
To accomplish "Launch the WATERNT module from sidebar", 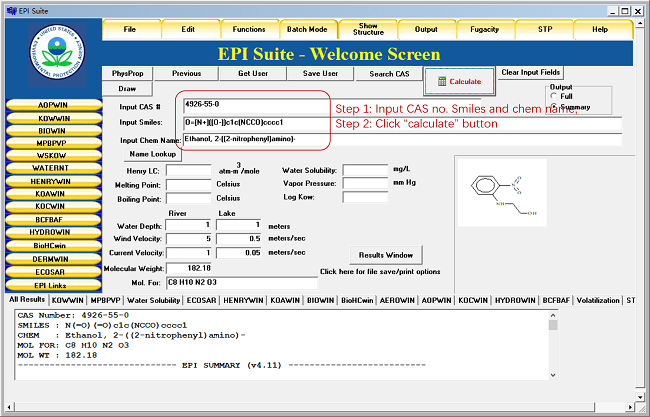I will click(x=53, y=168).
